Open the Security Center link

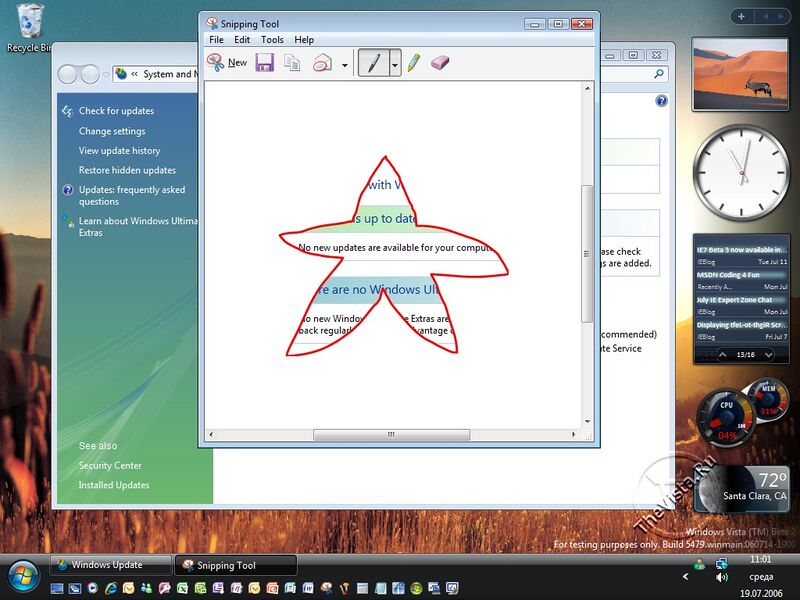coord(110,465)
